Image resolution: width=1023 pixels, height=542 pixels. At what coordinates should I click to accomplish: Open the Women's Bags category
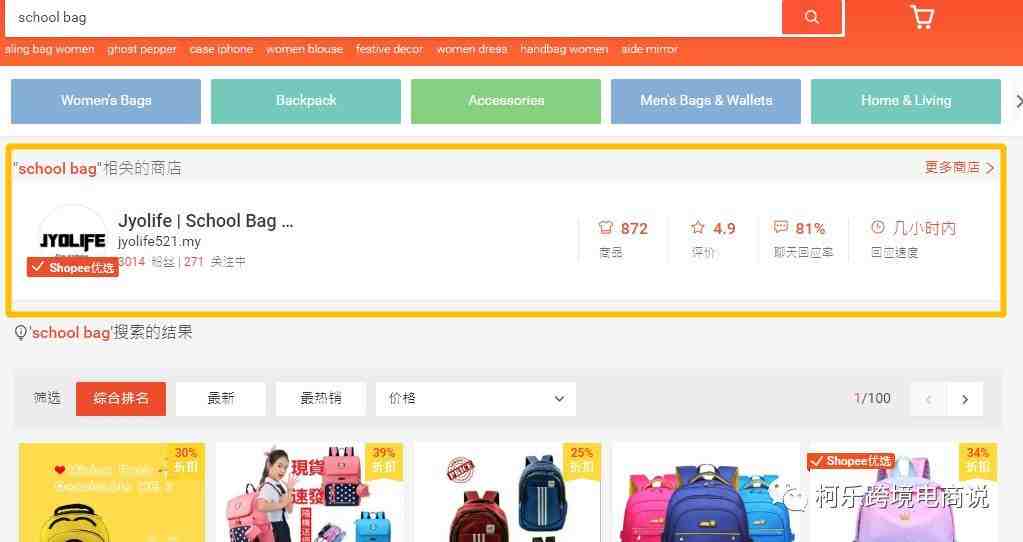pos(106,101)
